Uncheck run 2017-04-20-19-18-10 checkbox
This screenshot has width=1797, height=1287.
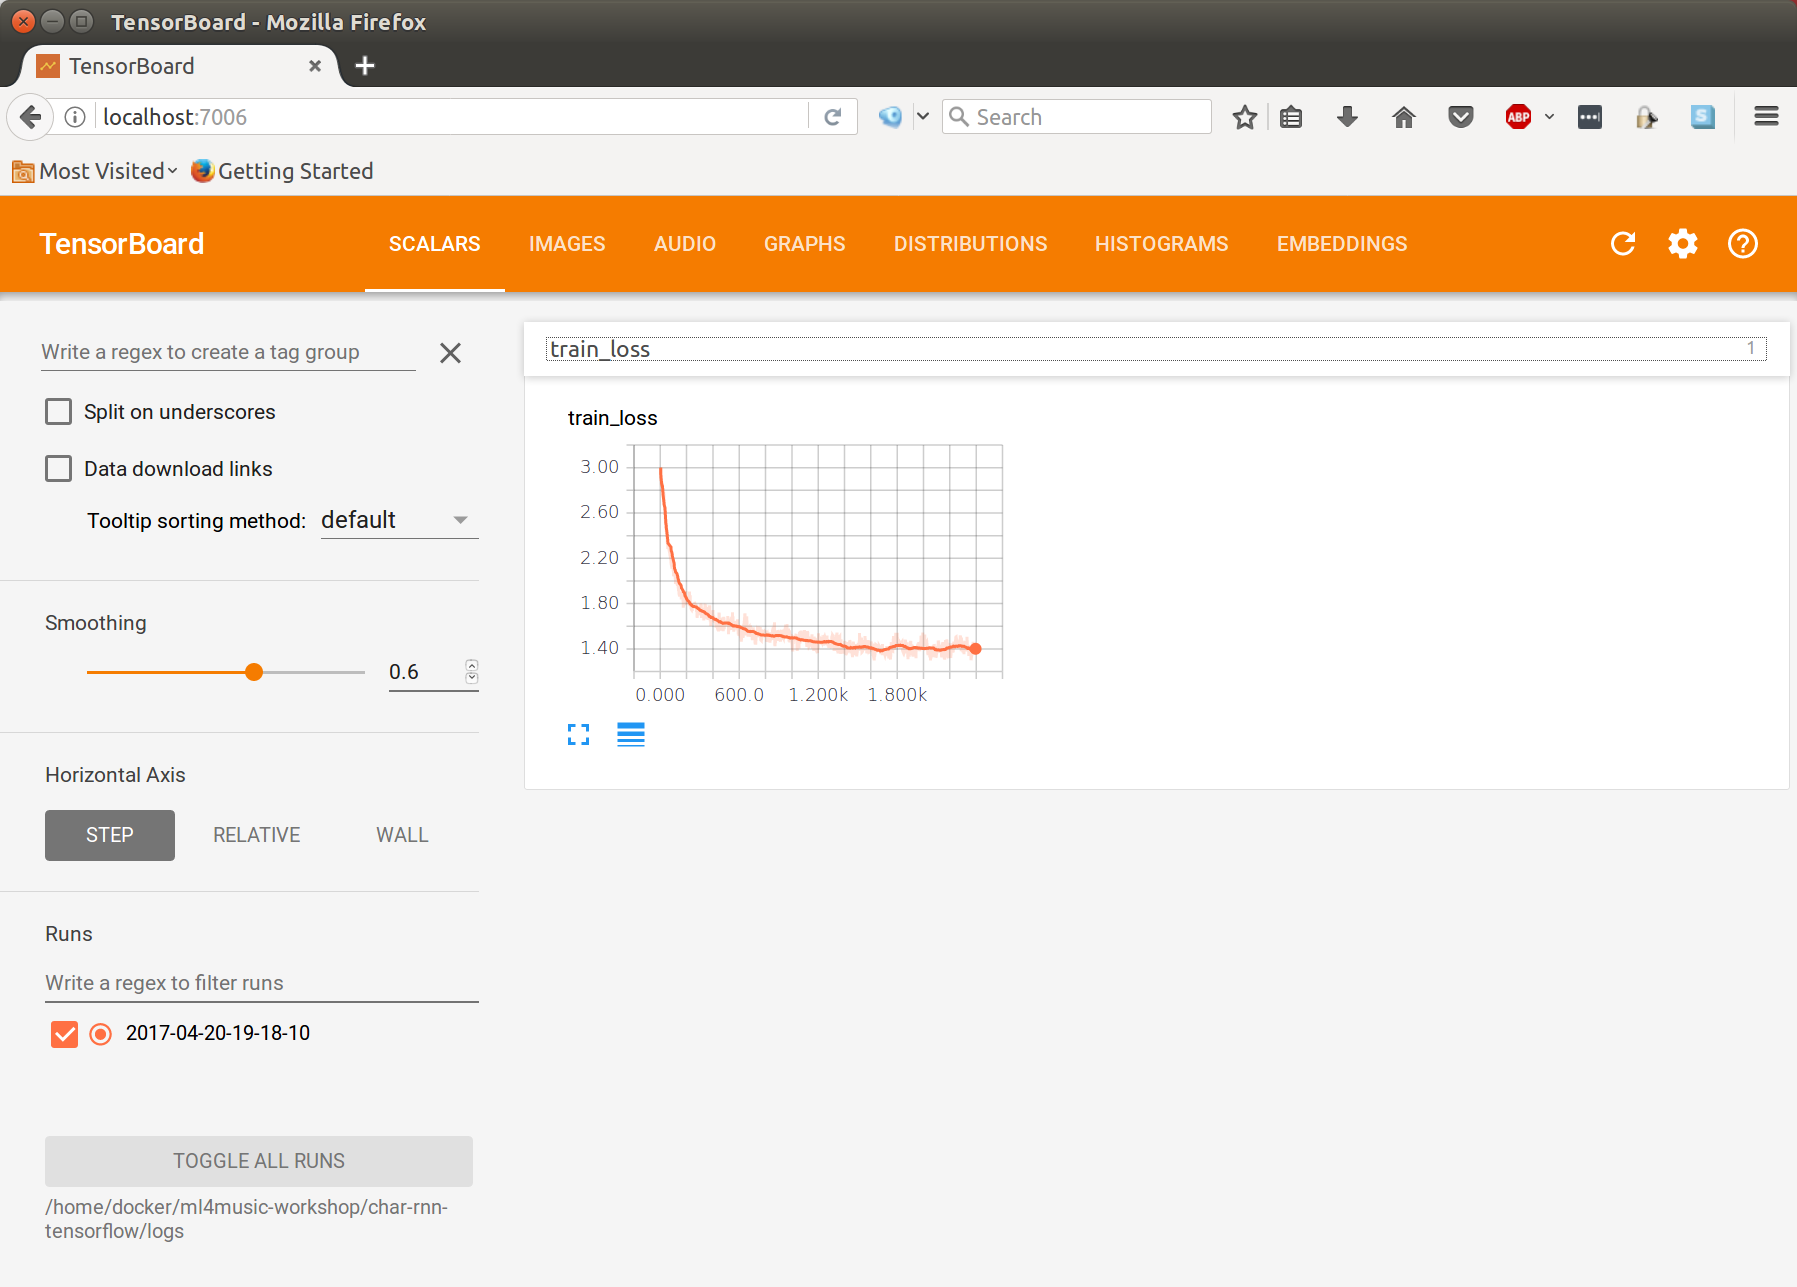64,1034
